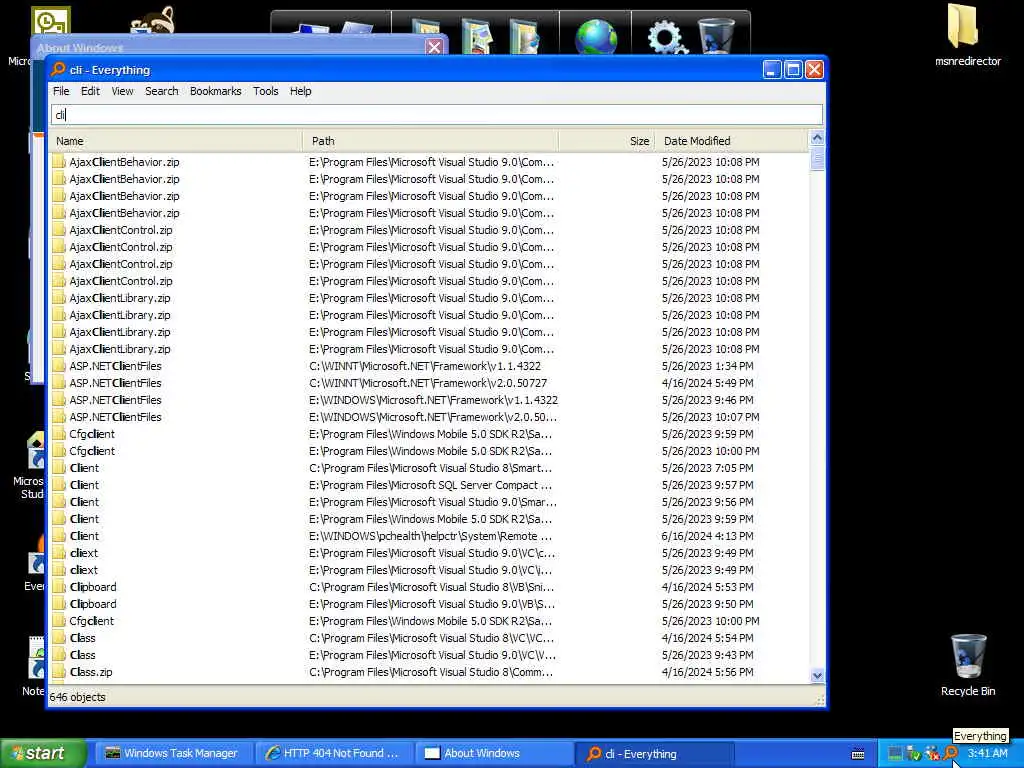Sort results by the Path column header
The image size is (1024, 768).
[430, 141]
